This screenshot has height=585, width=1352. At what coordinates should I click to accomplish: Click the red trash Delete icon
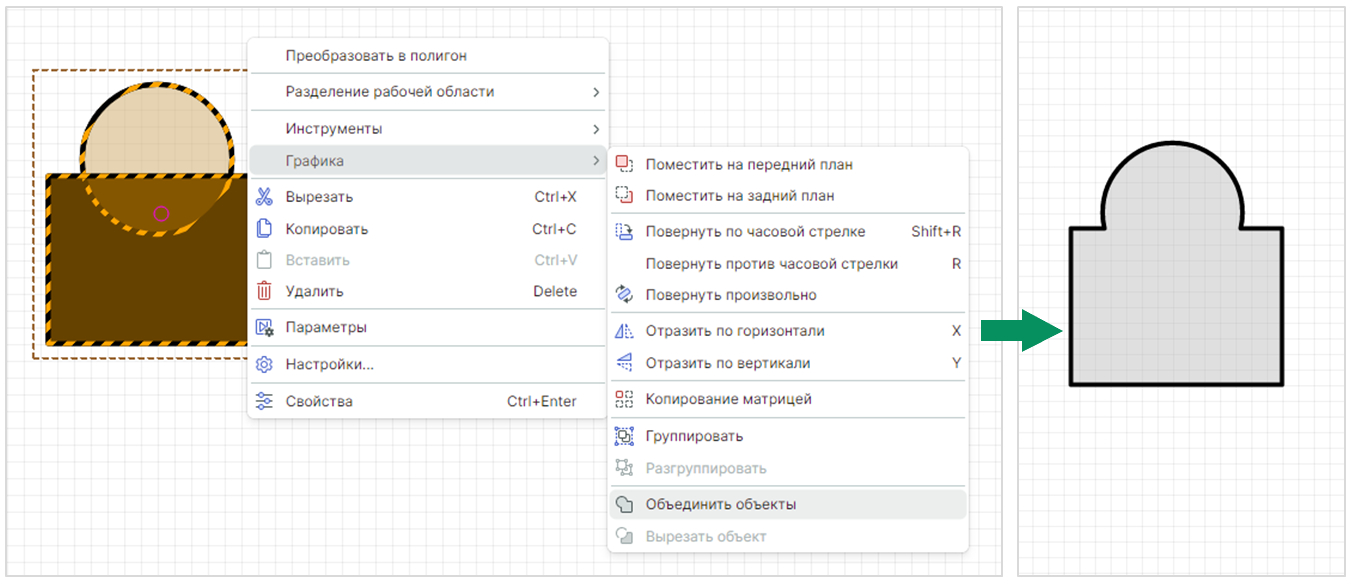[x=264, y=291]
